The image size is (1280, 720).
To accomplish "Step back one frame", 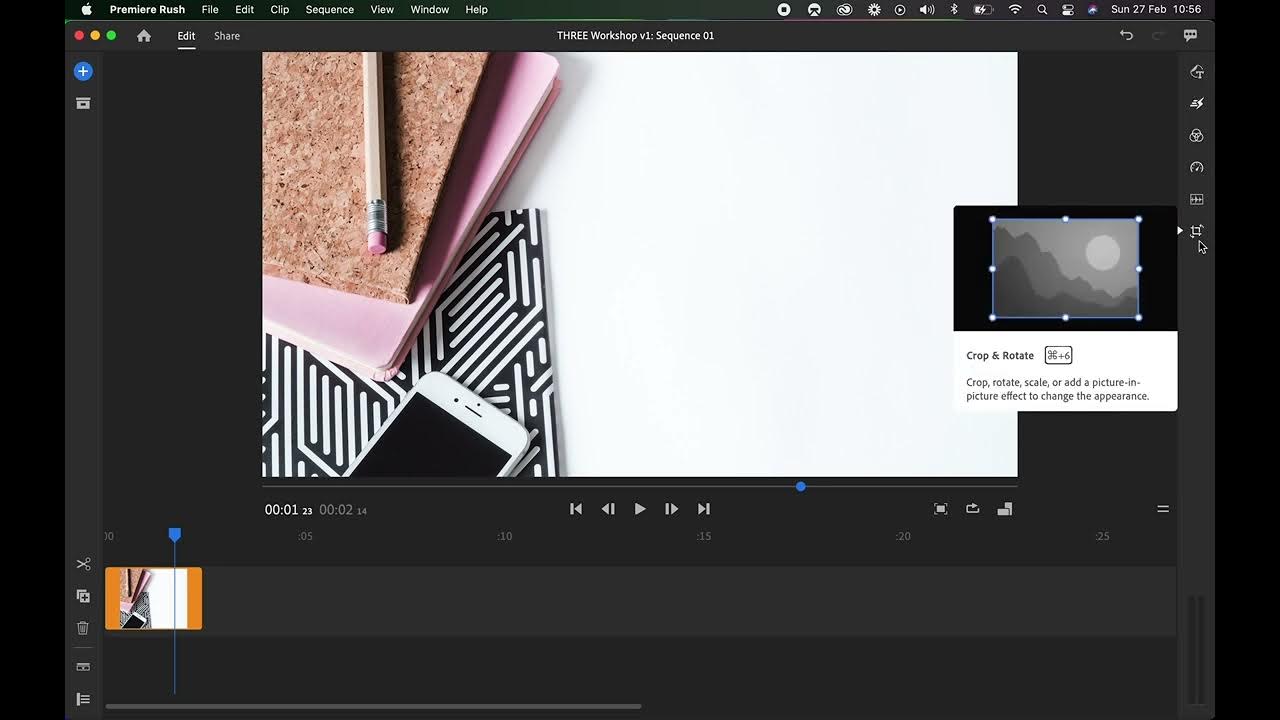I will tap(608, 509).
